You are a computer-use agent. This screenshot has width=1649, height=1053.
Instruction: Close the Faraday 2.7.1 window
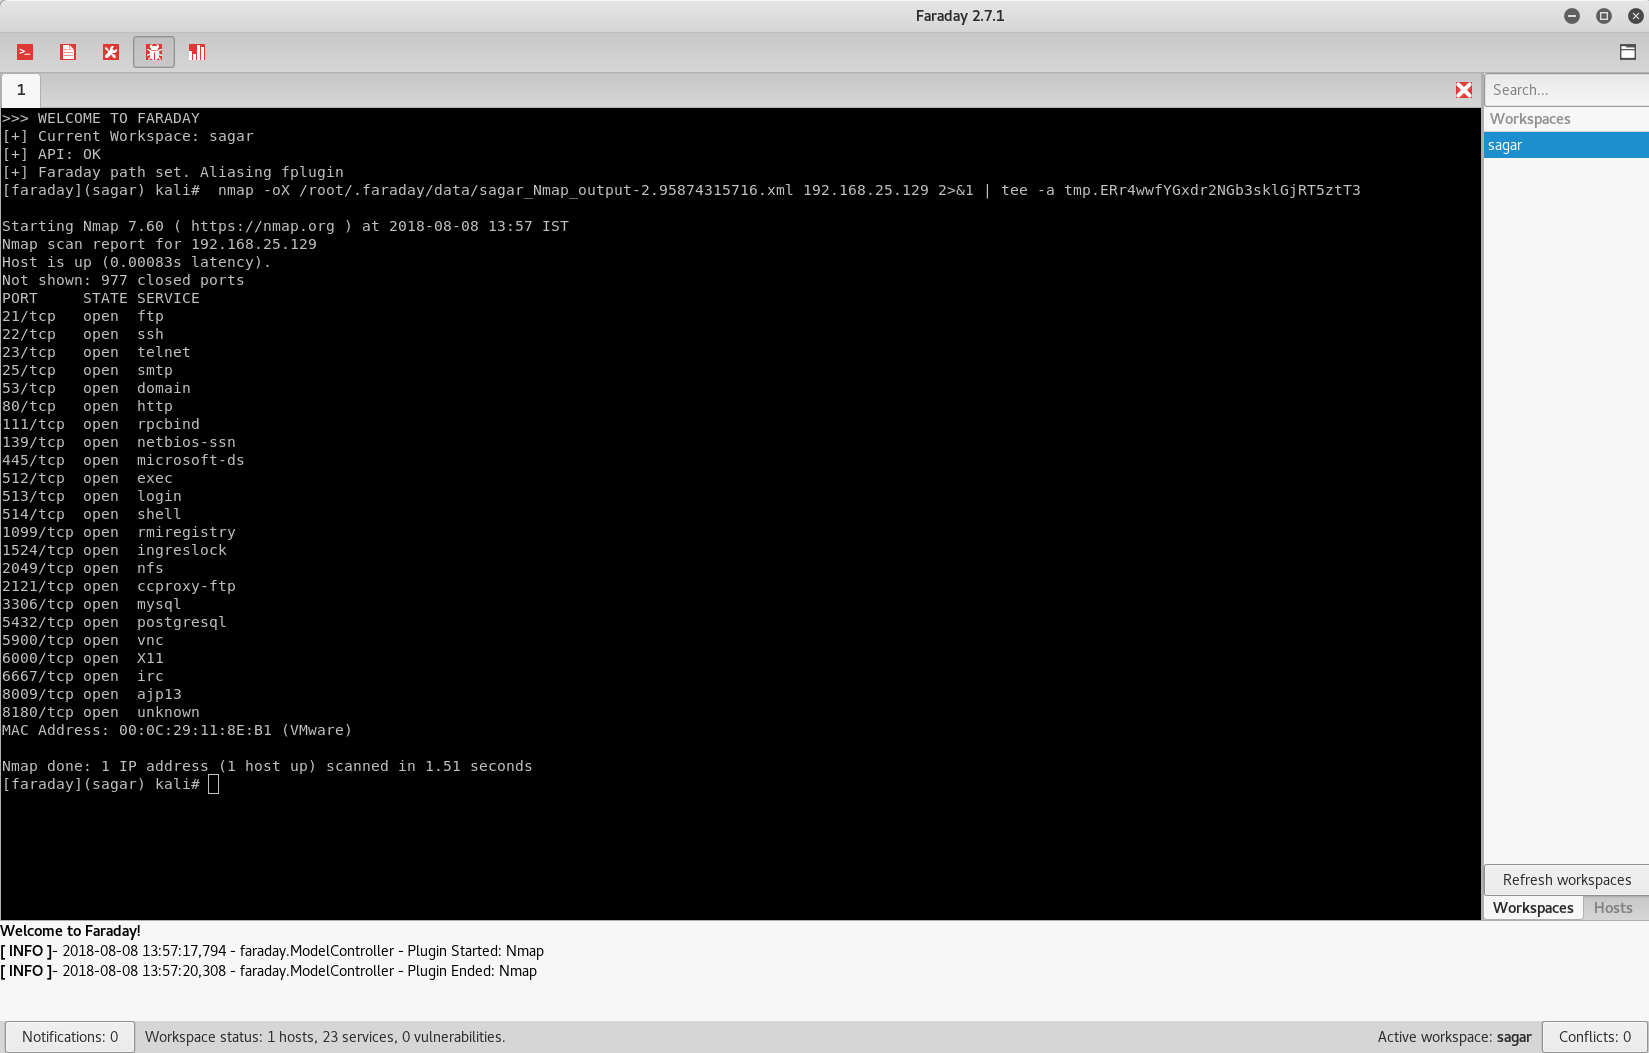click(1636, 16)
